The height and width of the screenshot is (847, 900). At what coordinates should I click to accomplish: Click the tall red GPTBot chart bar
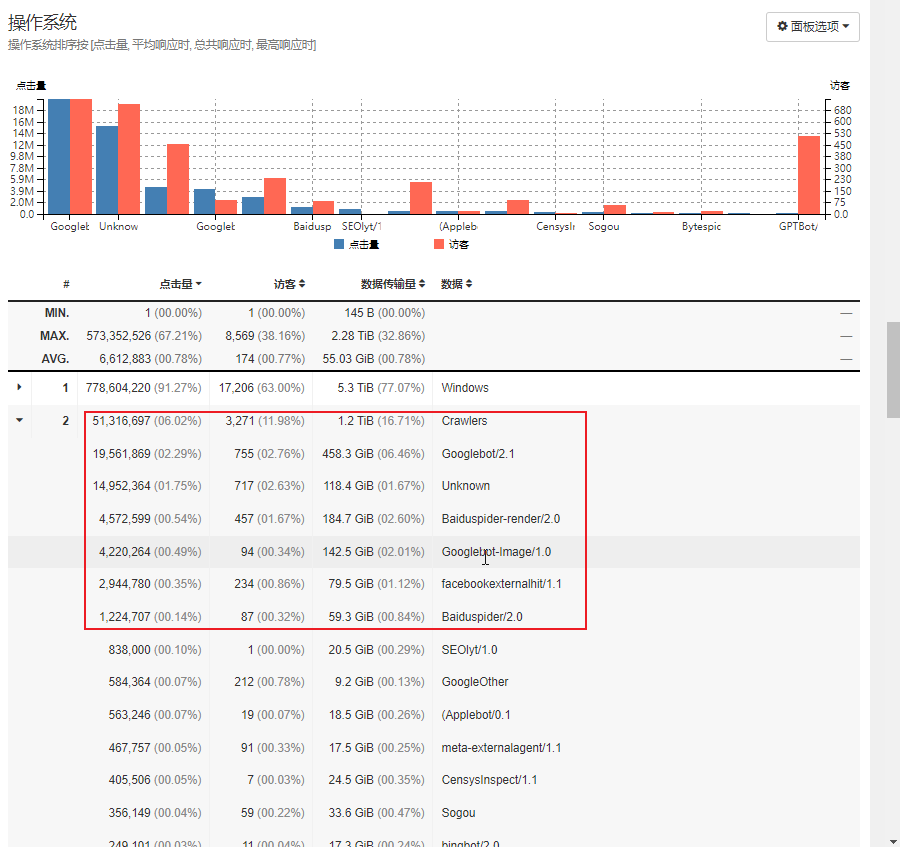click(x=808, y=175)
